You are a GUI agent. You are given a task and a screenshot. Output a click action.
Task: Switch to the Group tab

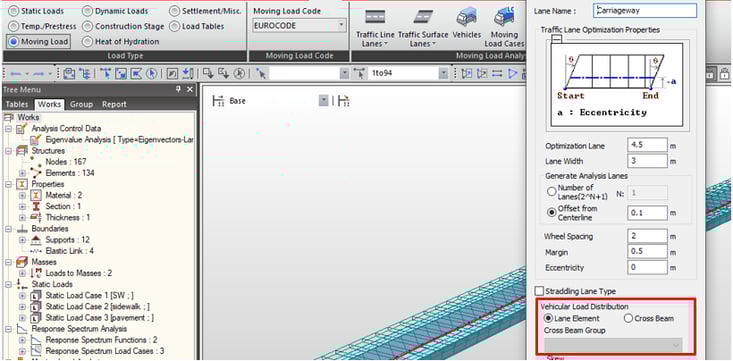click(81, 104)
